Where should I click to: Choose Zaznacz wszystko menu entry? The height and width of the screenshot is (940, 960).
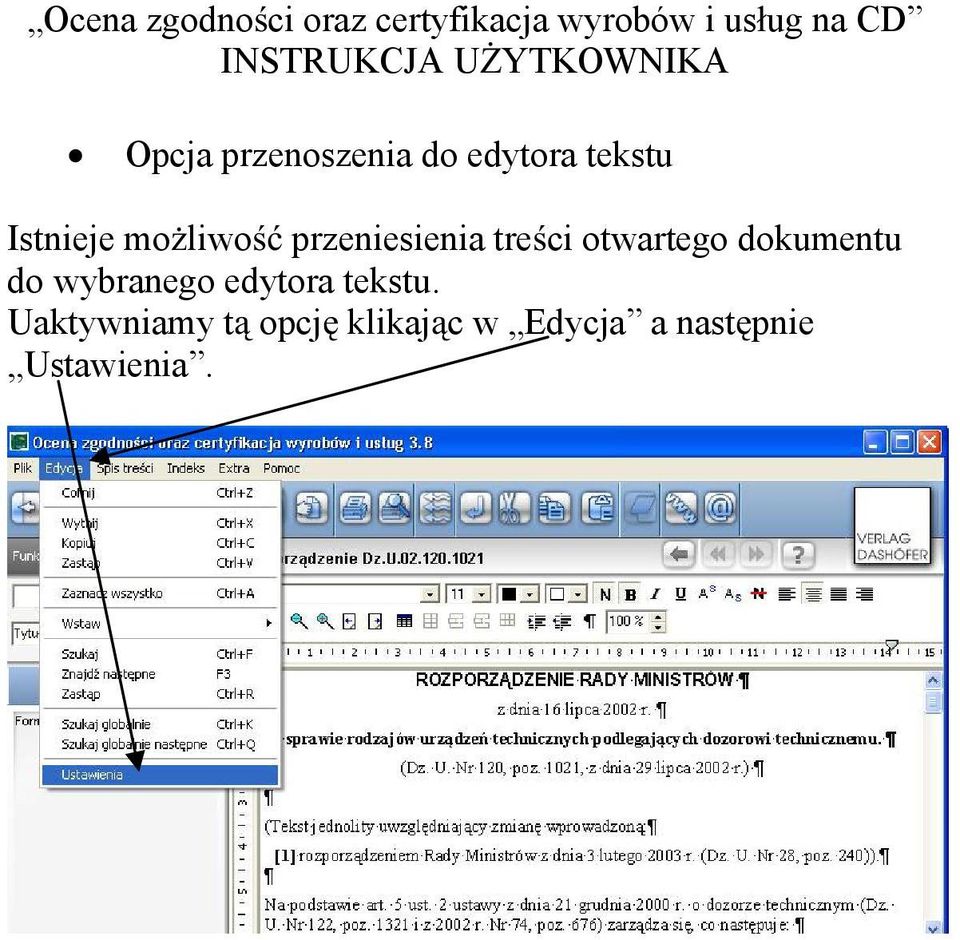[x=160, y=593]
